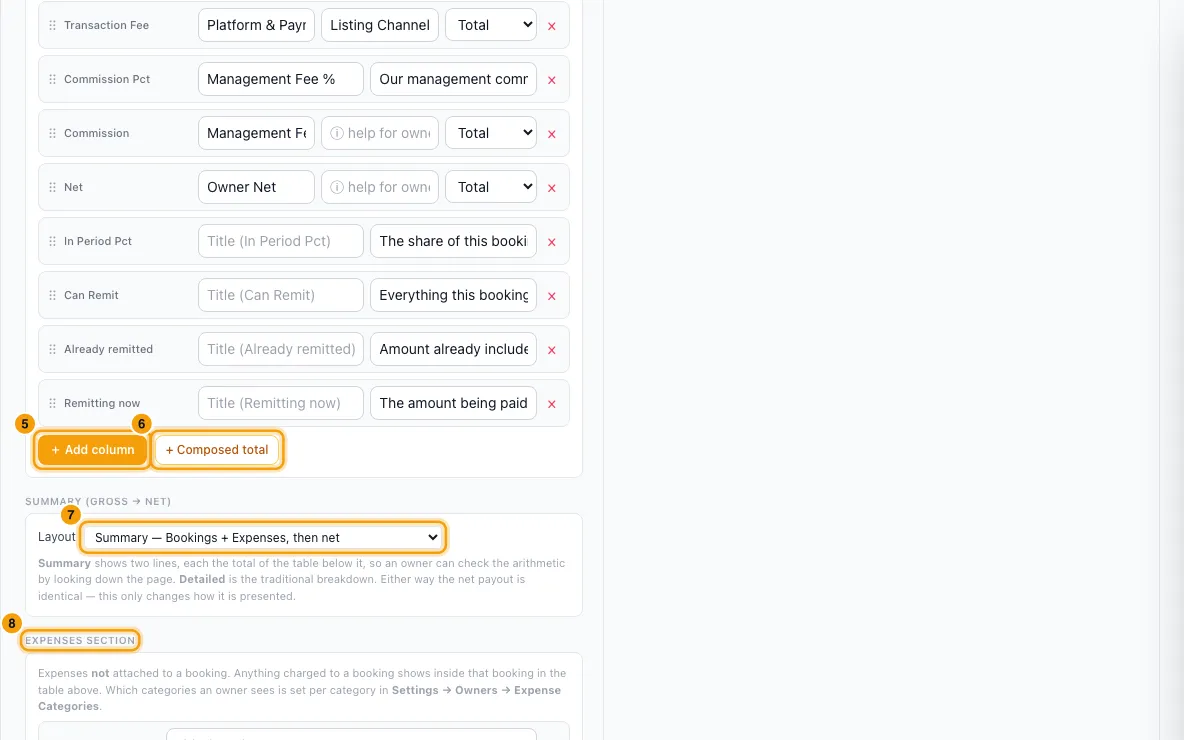This screenshot has width=1184, height=740.
Task: Click the Title (In Period Pct) field
Action: [x=281, y=241]
